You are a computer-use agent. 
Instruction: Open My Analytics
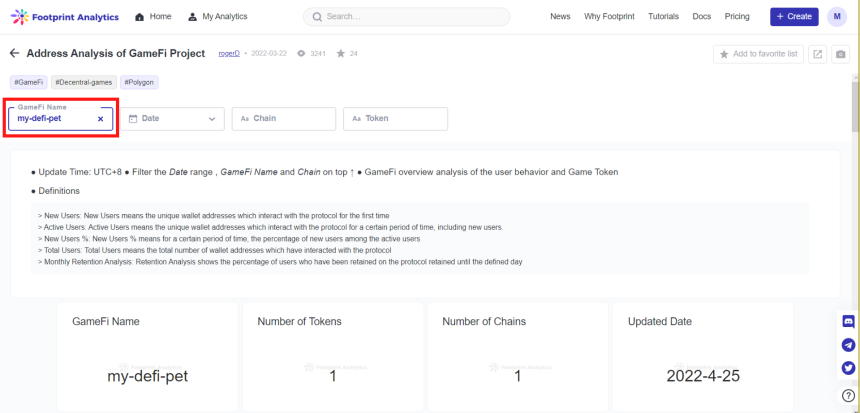click(x=217, y=16)
